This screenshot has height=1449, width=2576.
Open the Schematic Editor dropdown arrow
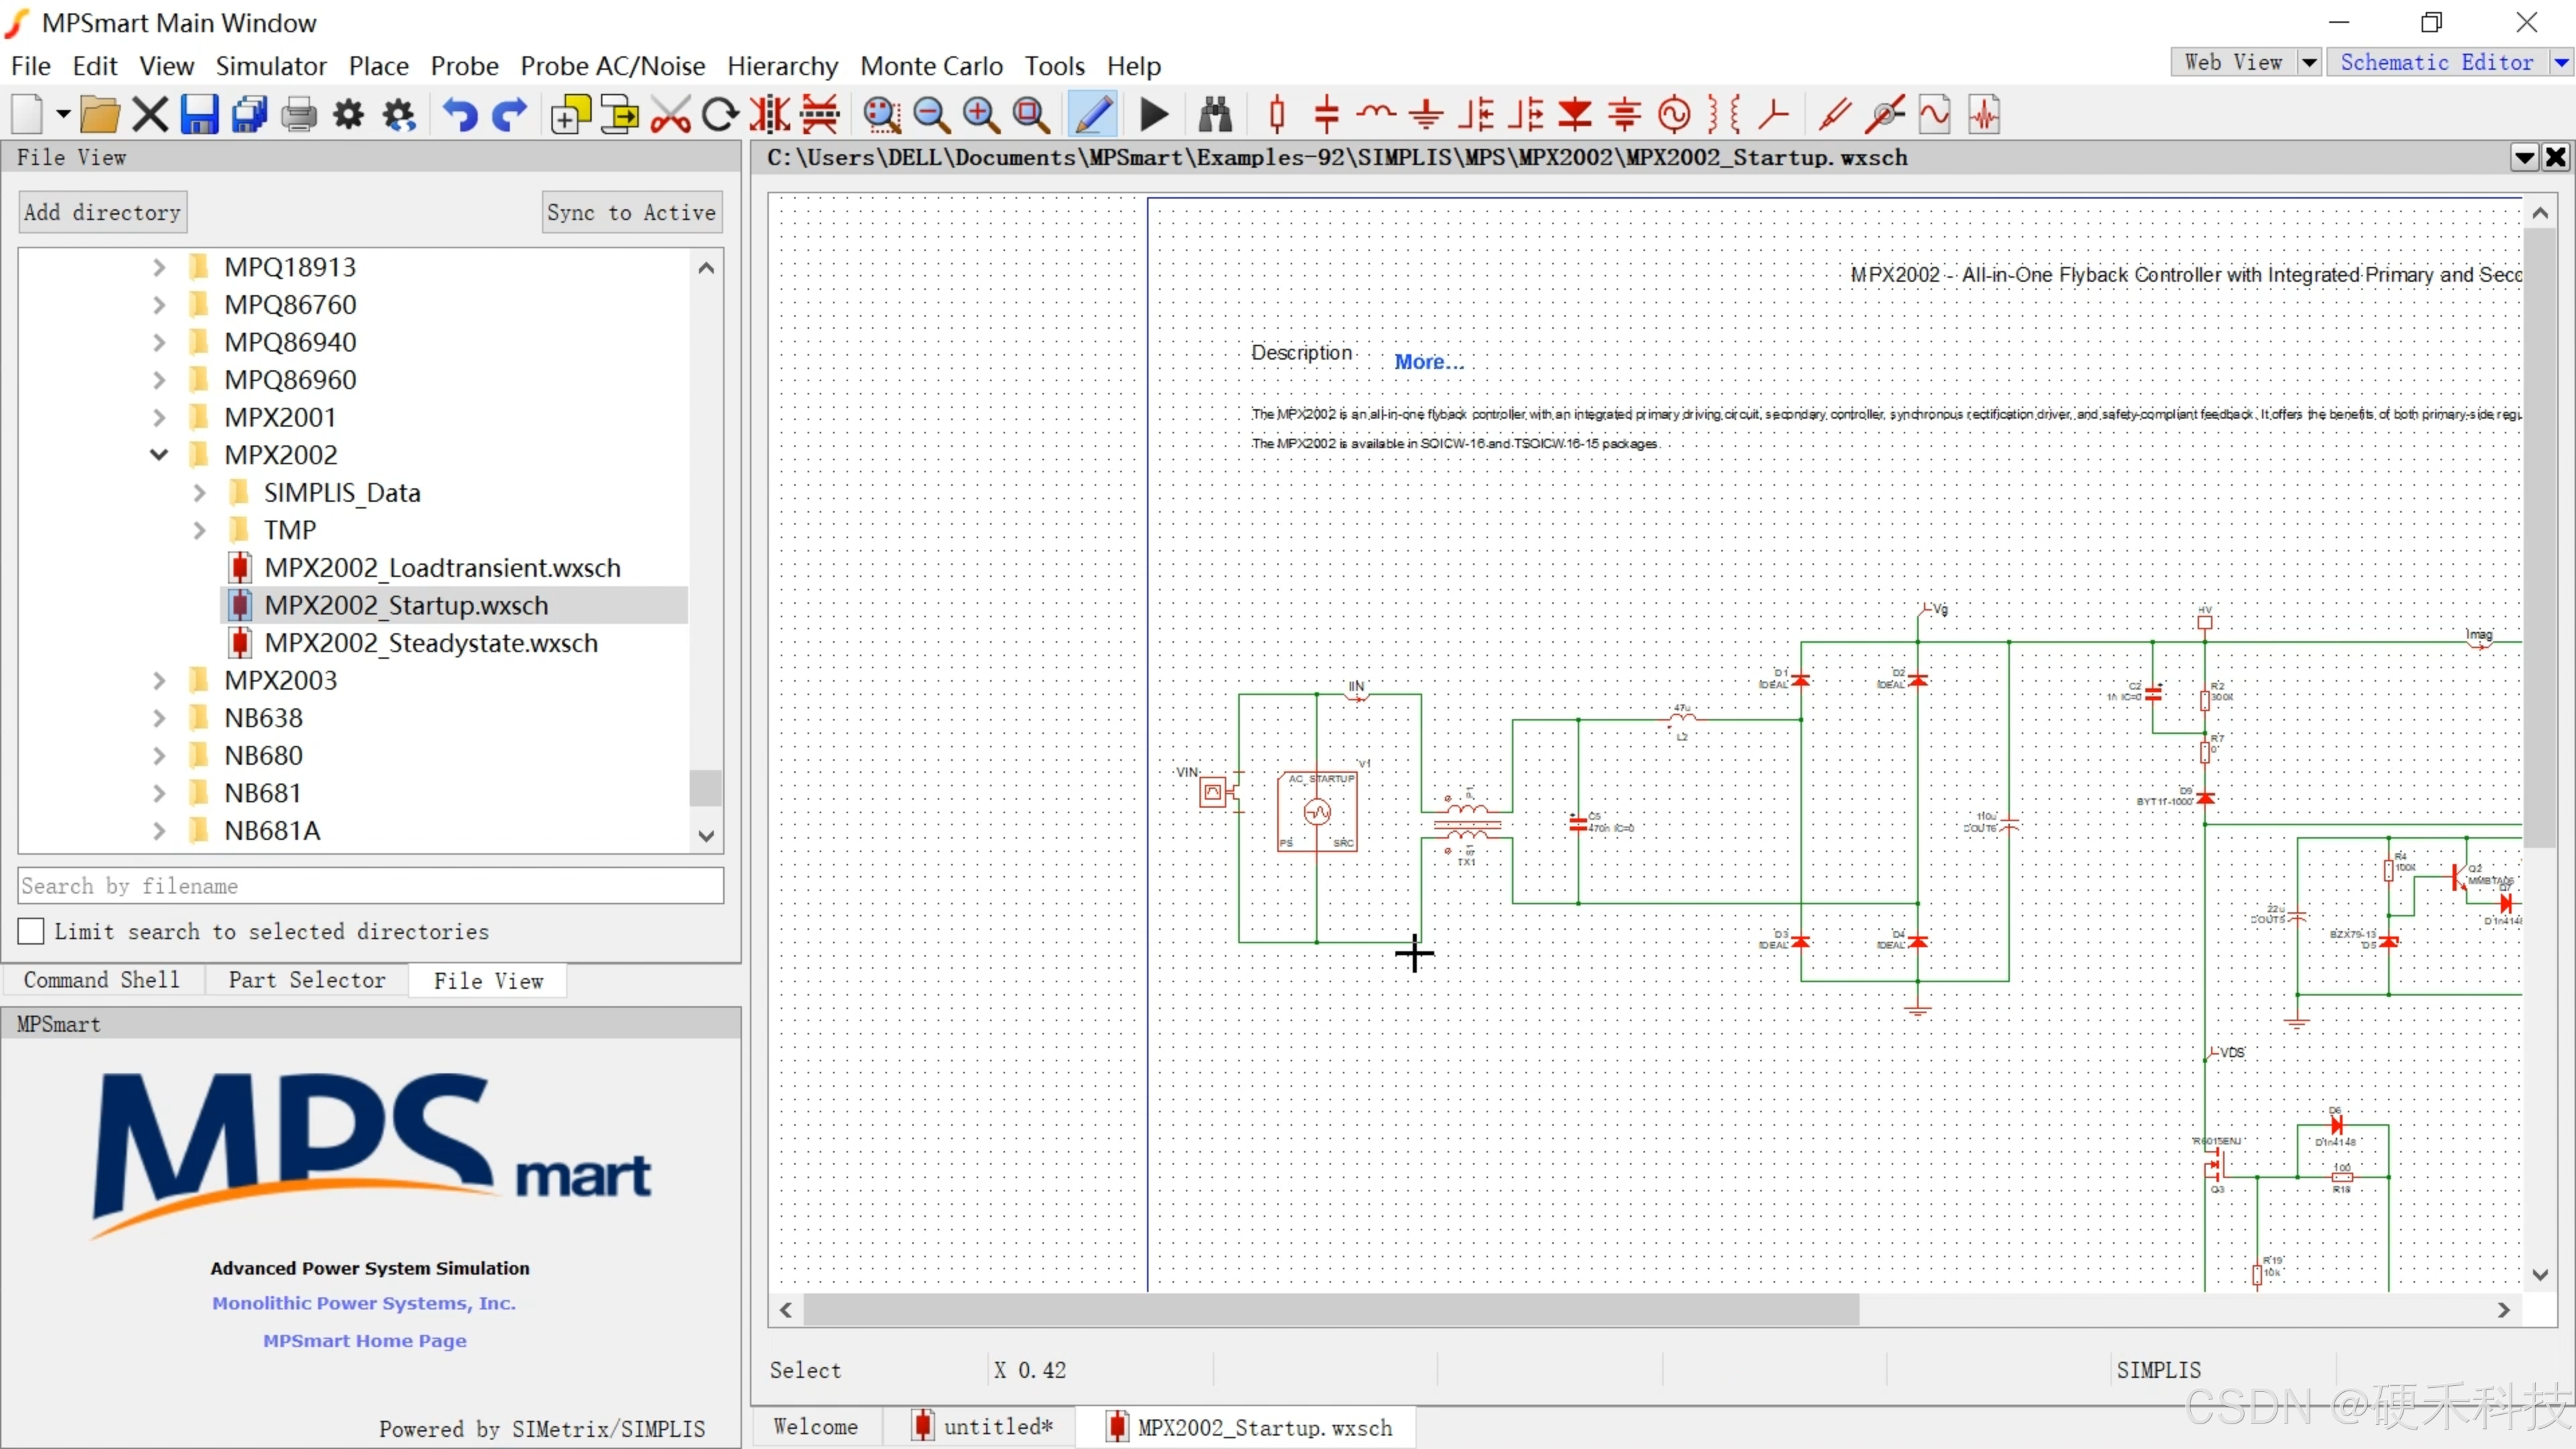(2560, 62)
